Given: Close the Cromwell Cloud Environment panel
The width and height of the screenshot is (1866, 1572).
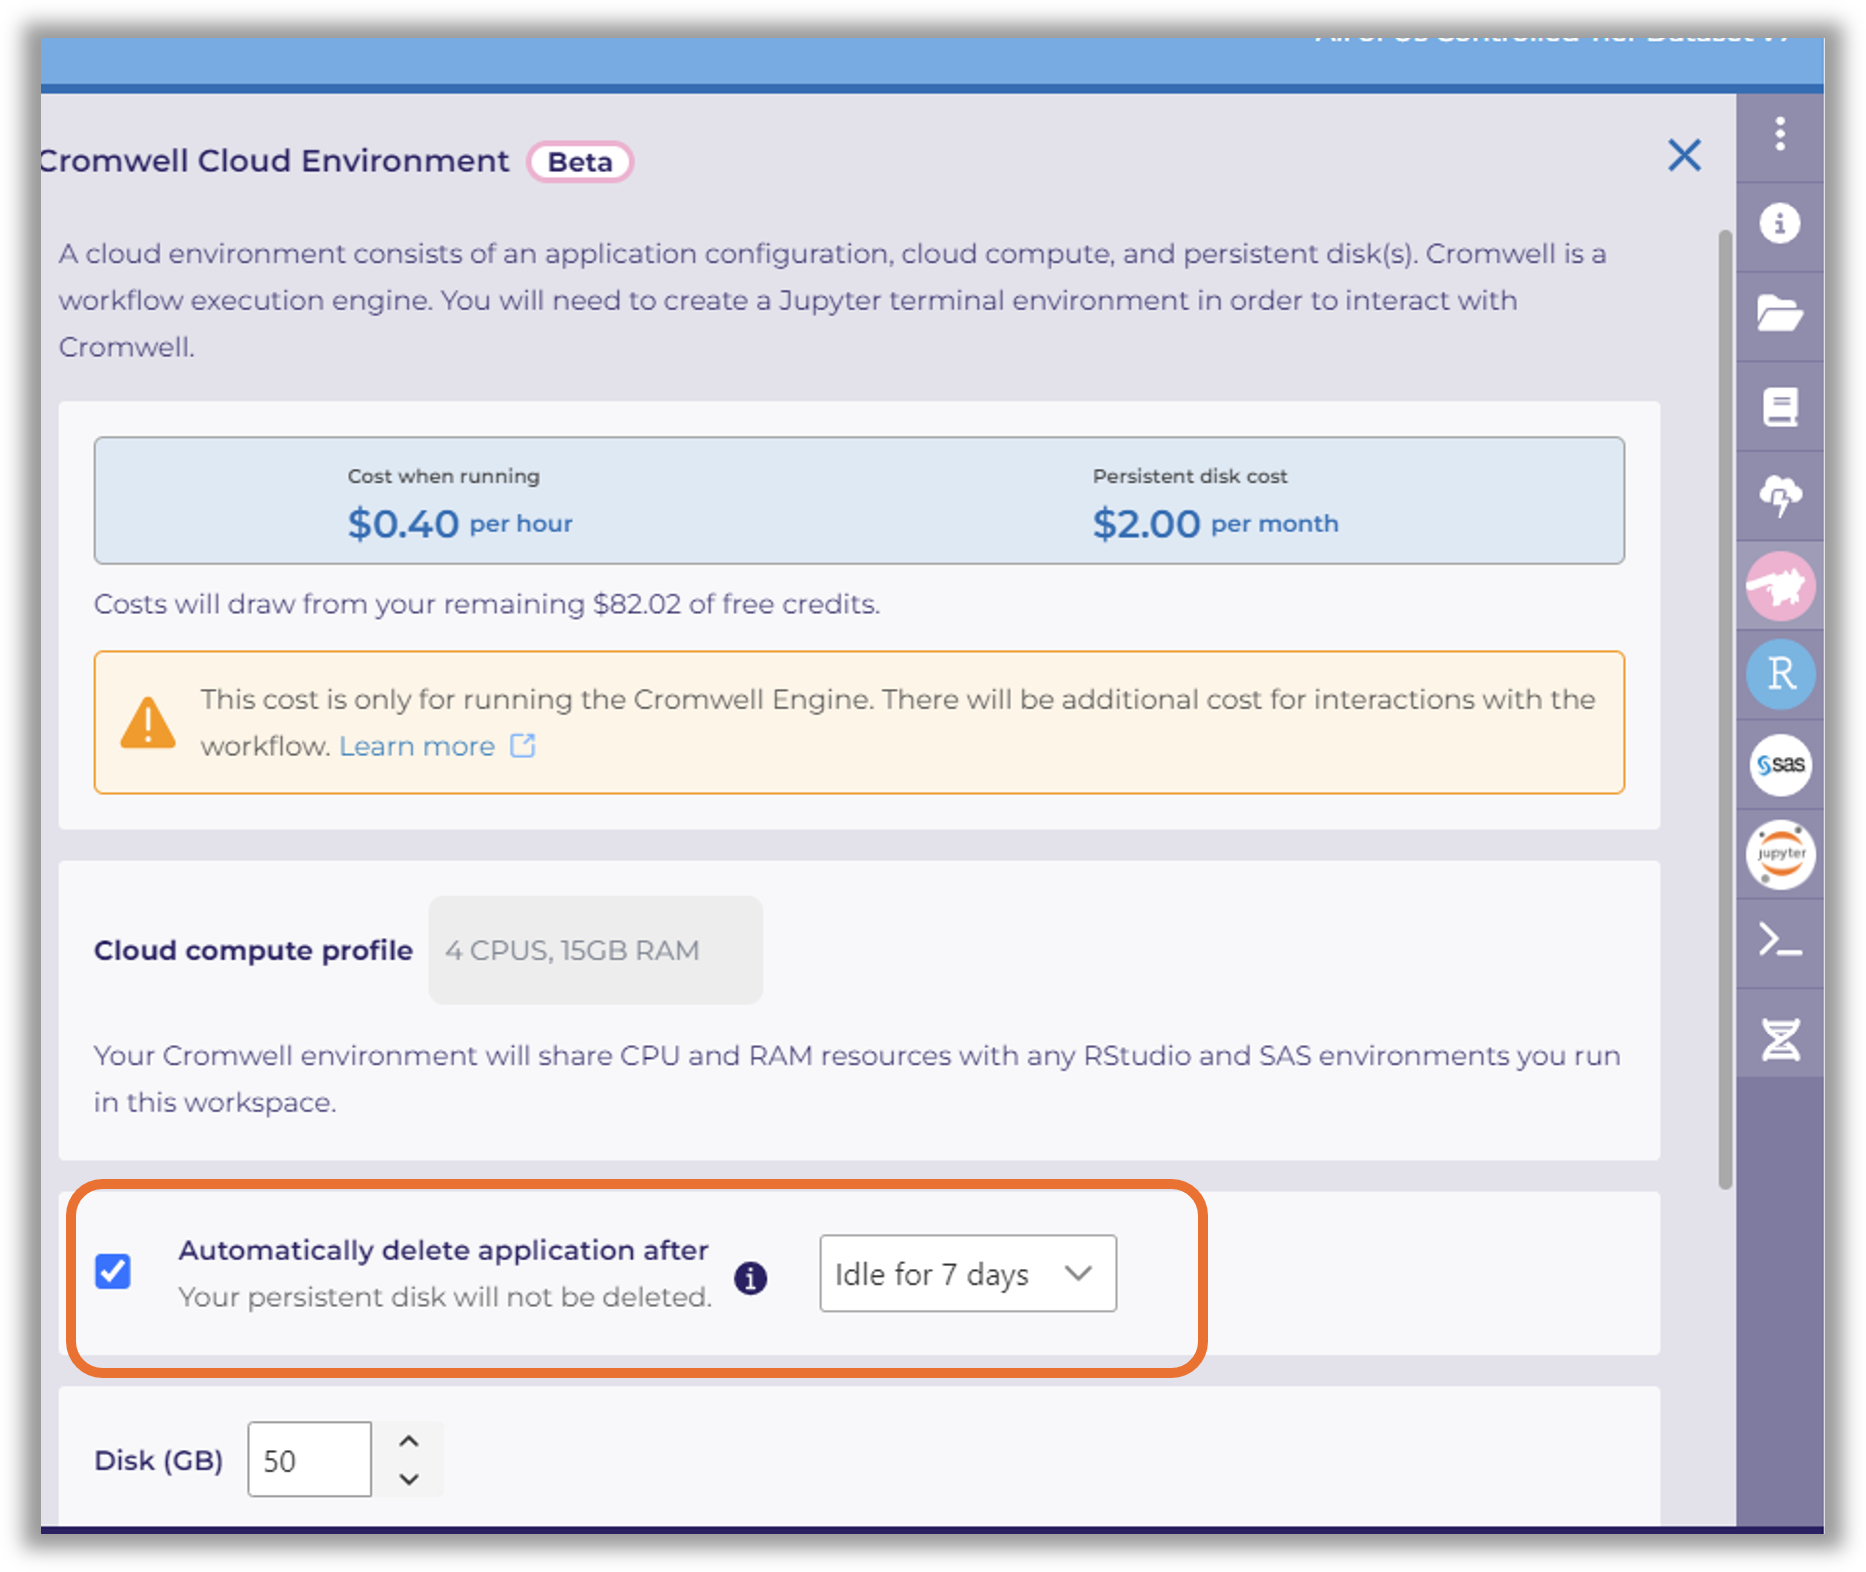Looking at the screenshot, I should point(1684,155).
